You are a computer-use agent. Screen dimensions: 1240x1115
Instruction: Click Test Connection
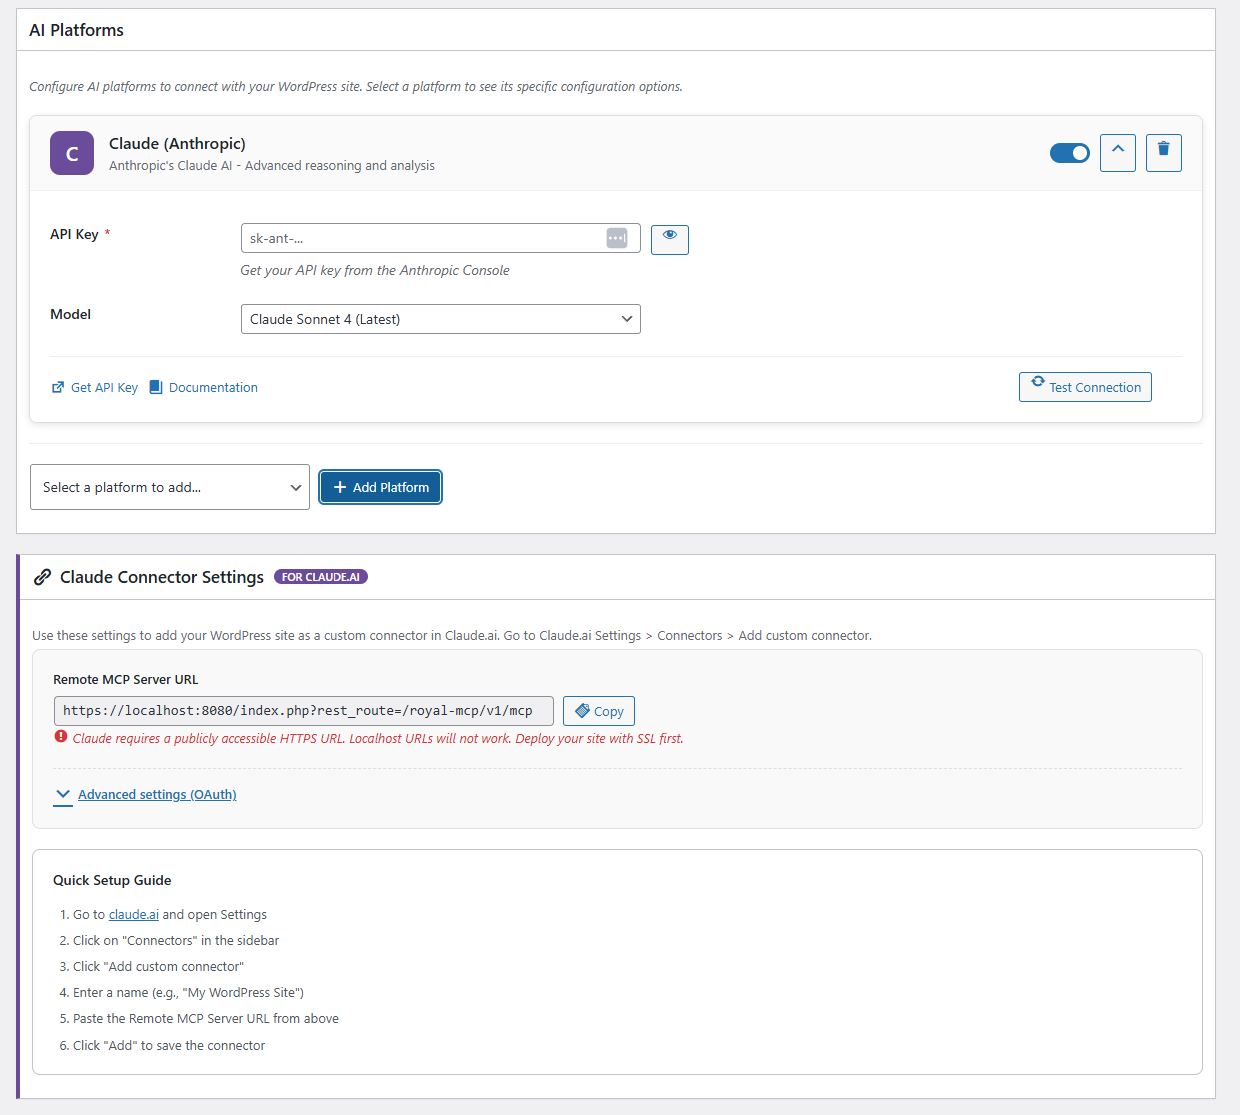click(1085, 387)
